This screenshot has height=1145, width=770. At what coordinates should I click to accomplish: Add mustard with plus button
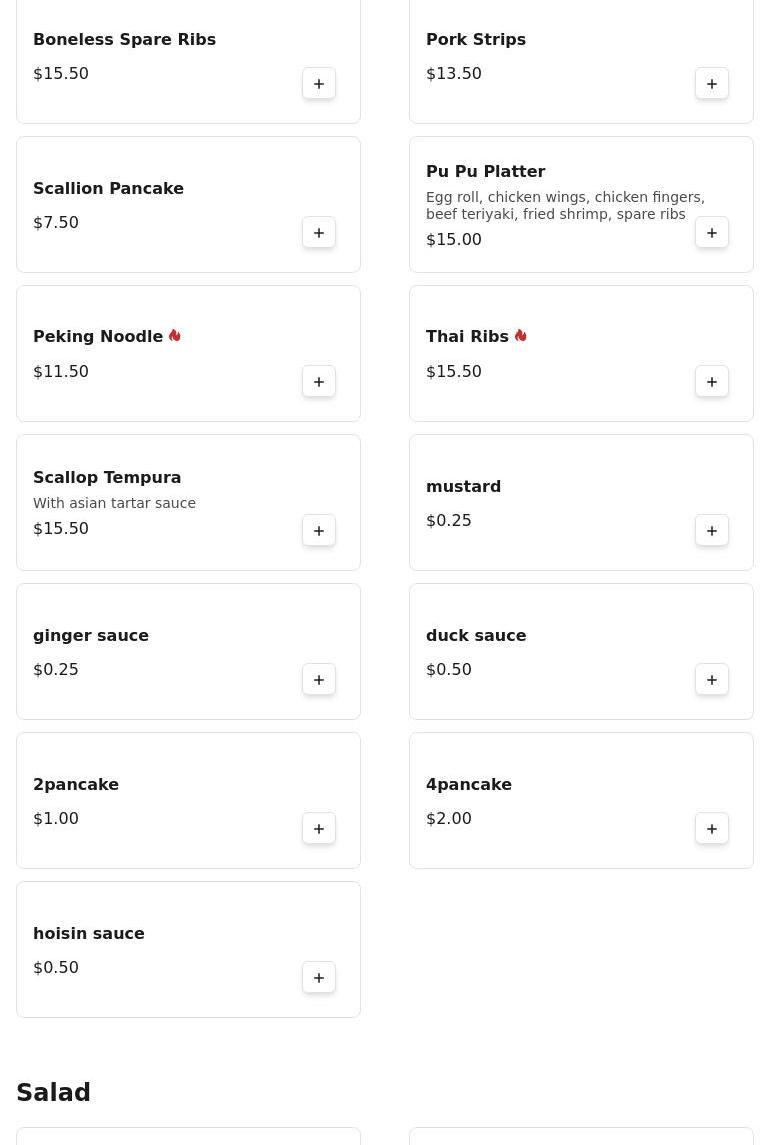coord(712,531)
